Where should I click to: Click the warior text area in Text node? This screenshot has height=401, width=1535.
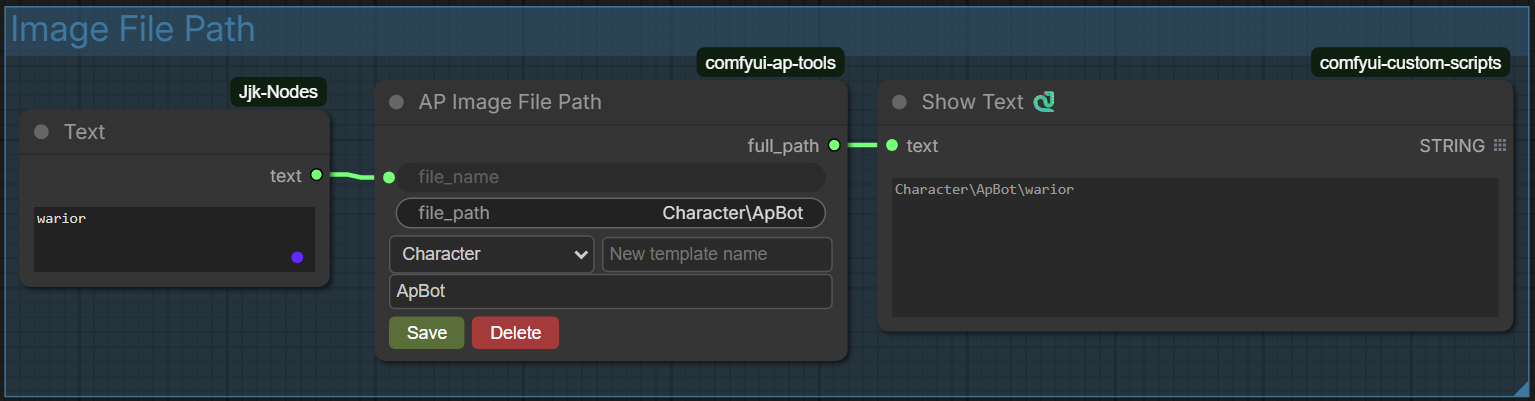[x=174, y=239]
